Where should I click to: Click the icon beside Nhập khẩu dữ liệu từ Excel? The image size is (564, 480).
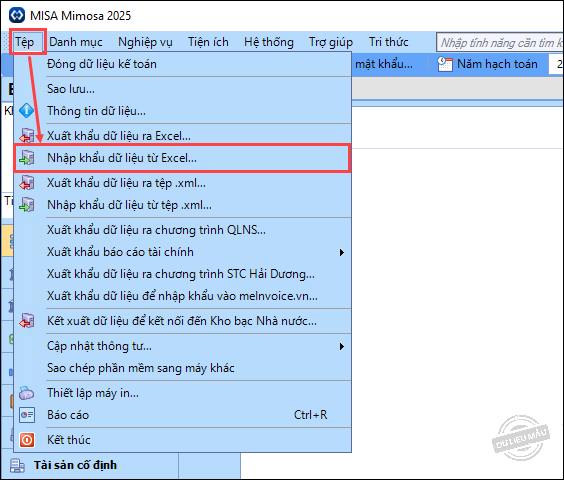click(x=27, y=158)
